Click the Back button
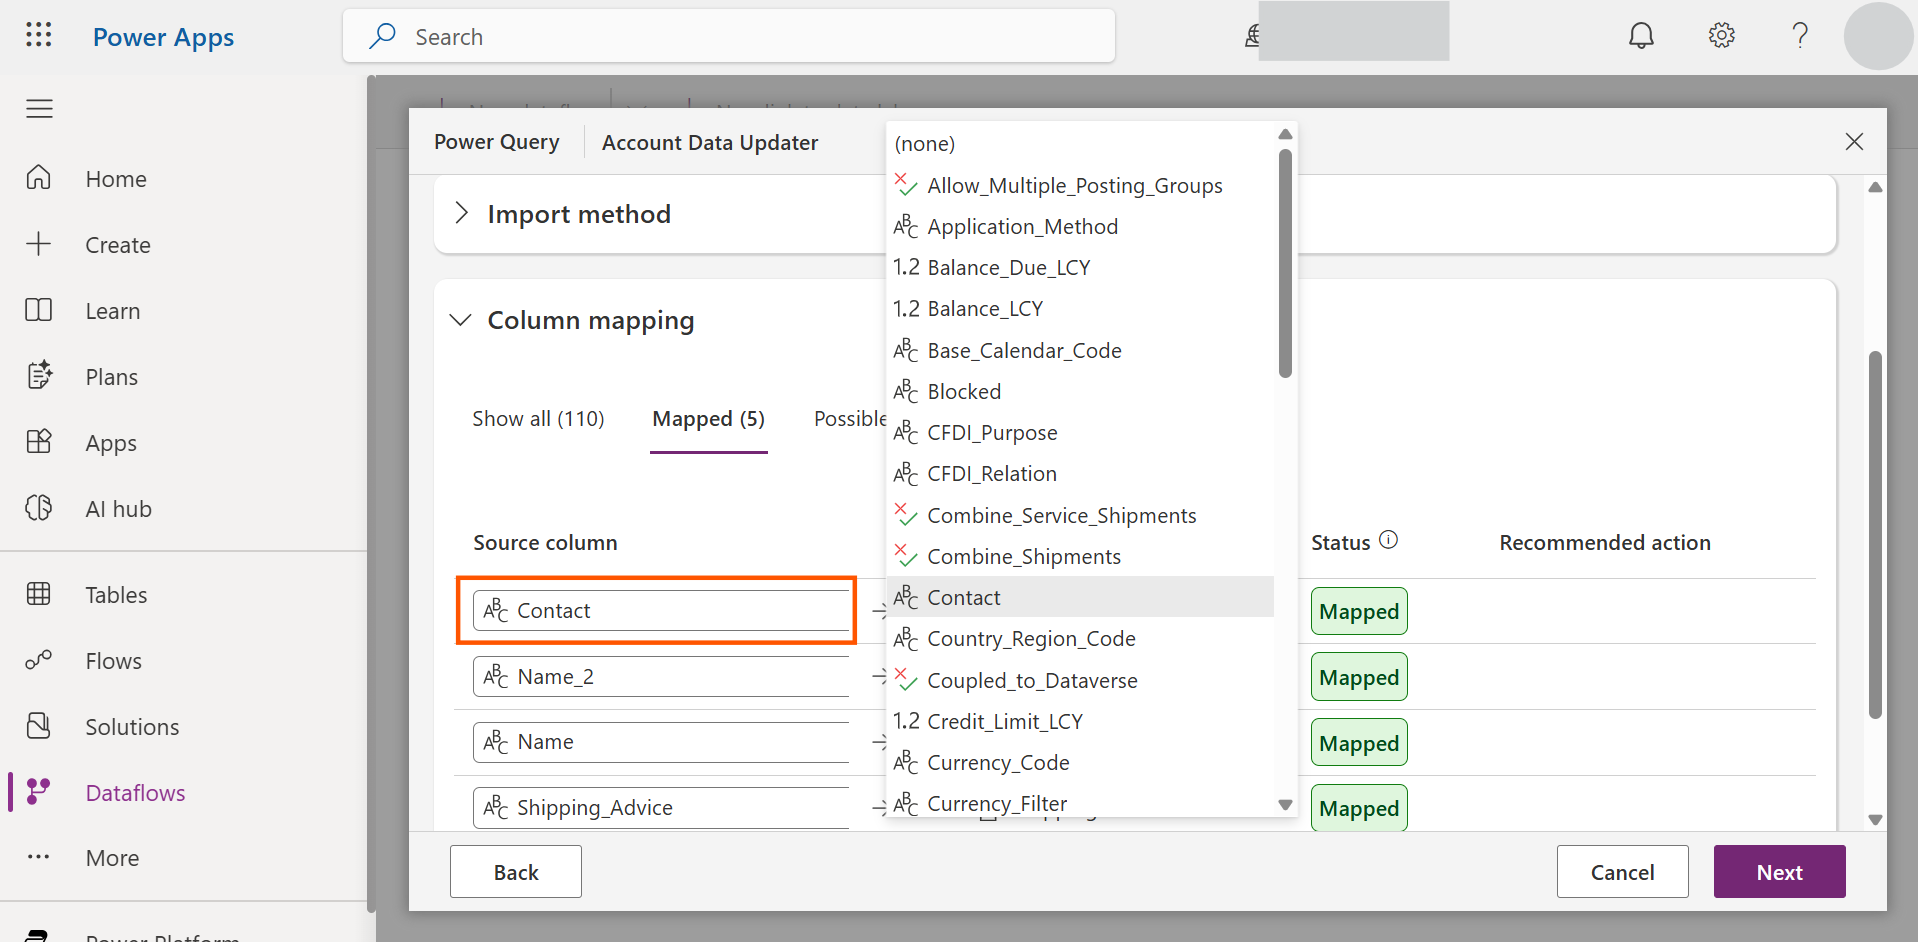1918x942 pixels. click(x=515, y=872)
